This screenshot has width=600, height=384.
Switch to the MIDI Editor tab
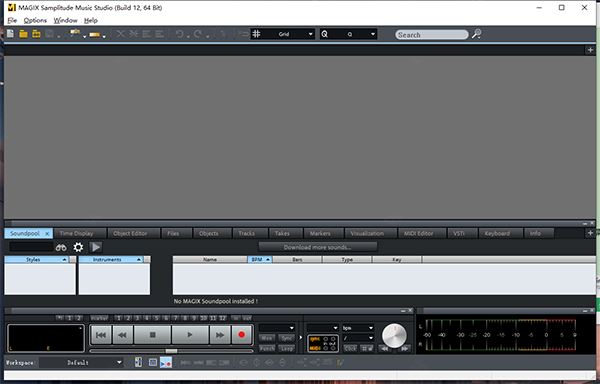coord(418,233)
